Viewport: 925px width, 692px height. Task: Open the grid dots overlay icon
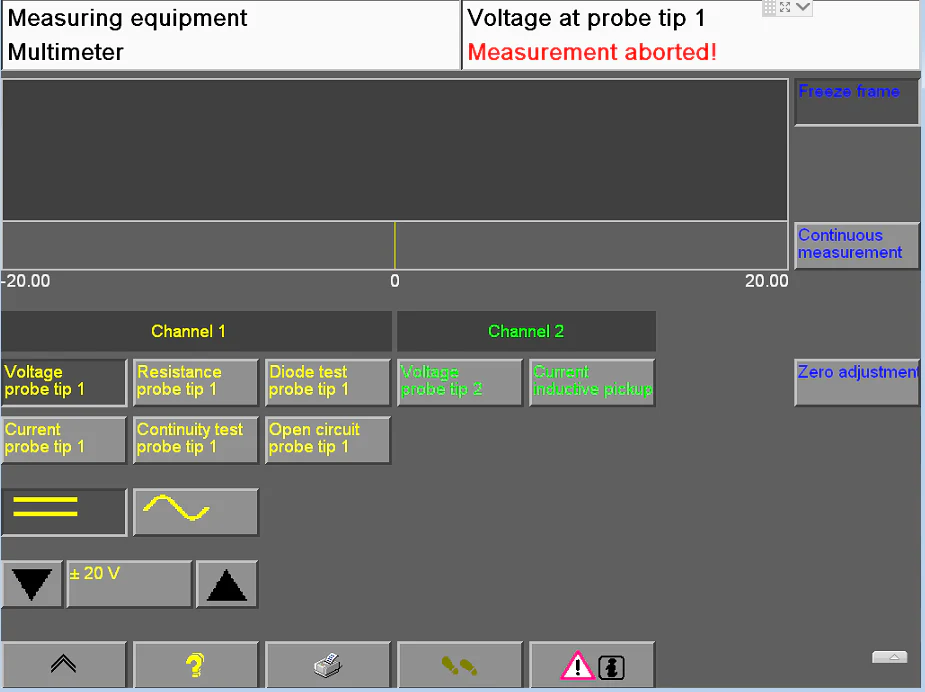pos(769,7)
